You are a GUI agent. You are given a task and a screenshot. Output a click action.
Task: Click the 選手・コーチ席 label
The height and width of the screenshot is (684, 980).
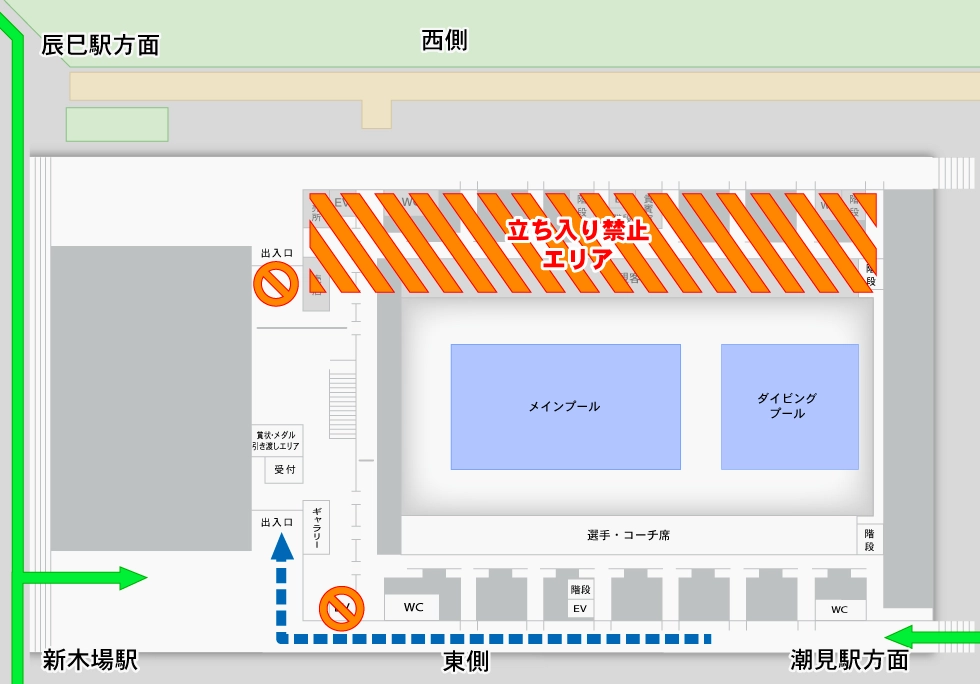click(628, 535)
